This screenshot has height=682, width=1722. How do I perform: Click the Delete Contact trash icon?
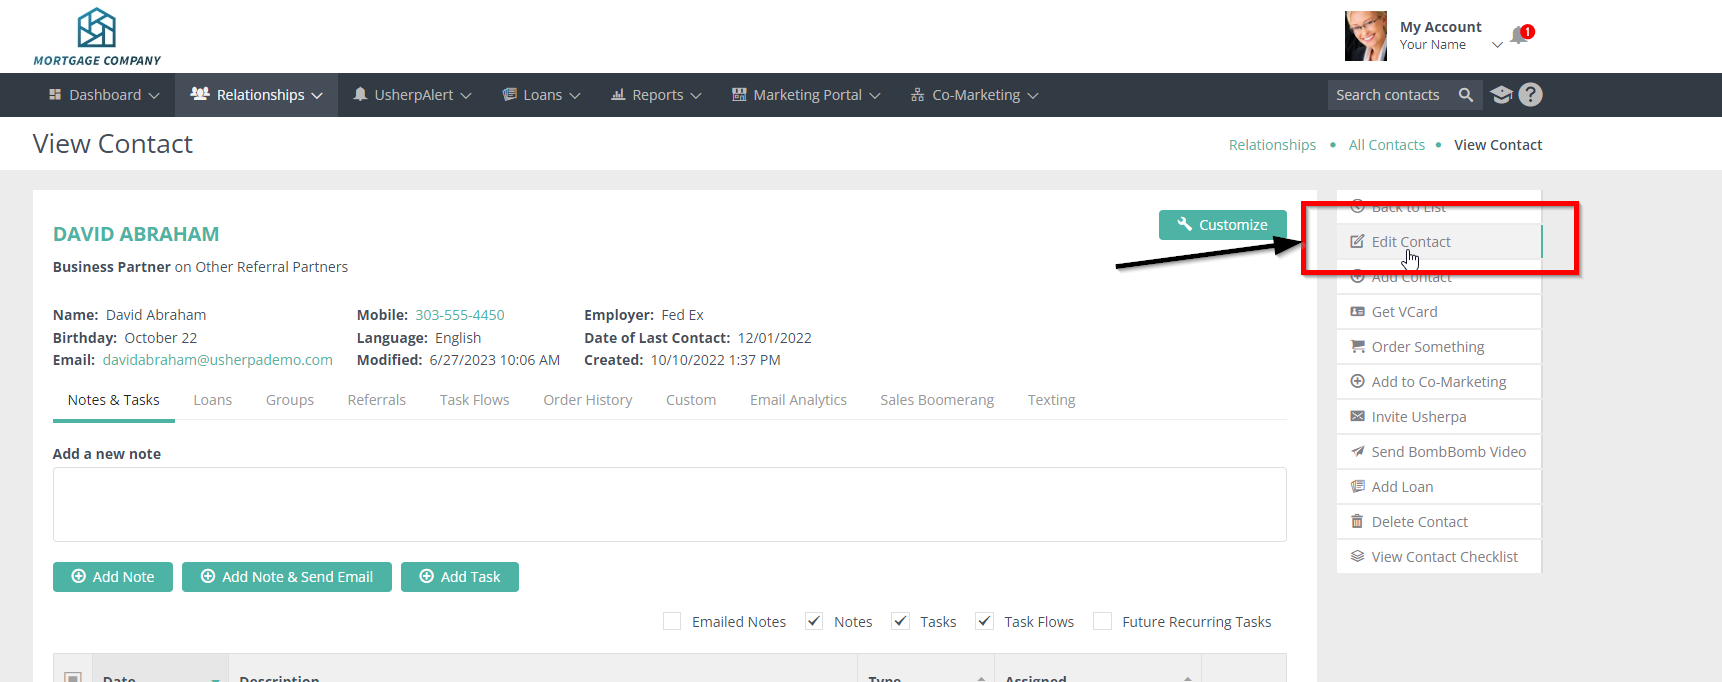(1357, 522)
